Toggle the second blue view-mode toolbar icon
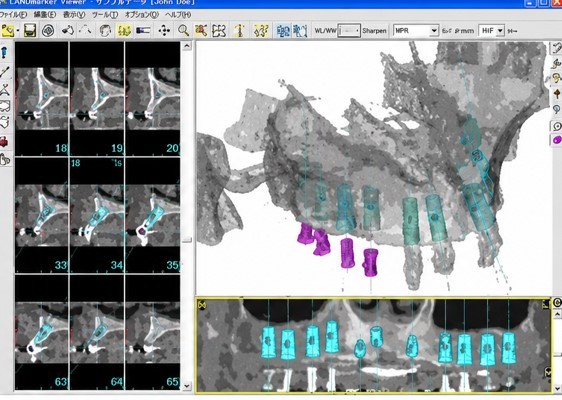This screenshot has height=400, width=562. click(300, 31)
